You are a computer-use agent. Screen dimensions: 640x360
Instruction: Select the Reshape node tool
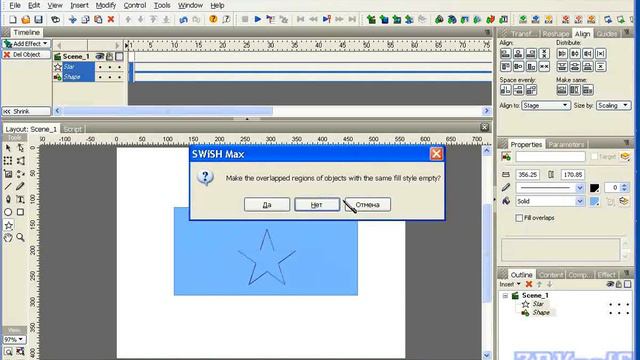click(20, 148)
